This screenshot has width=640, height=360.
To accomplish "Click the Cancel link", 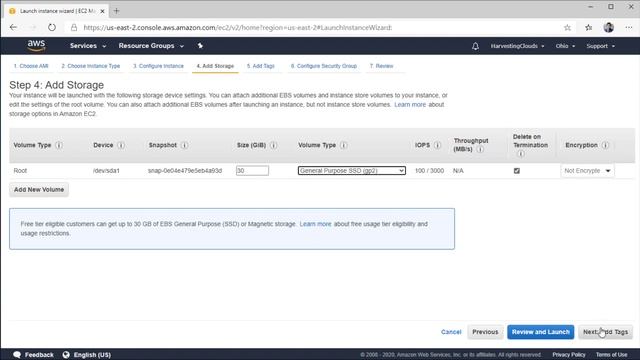I will point(451,332).
